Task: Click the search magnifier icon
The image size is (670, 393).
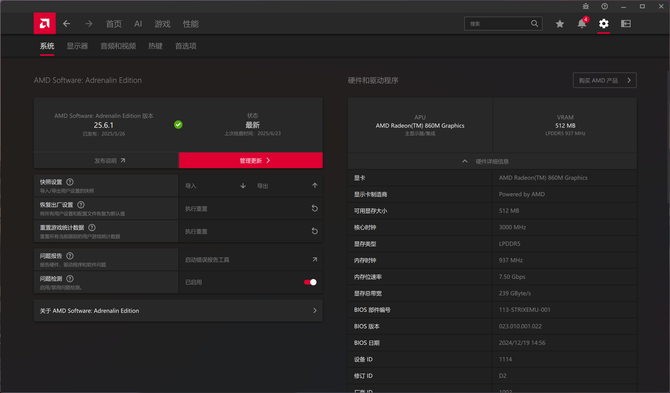Action: pyautogui.click(x=534, y=23)
